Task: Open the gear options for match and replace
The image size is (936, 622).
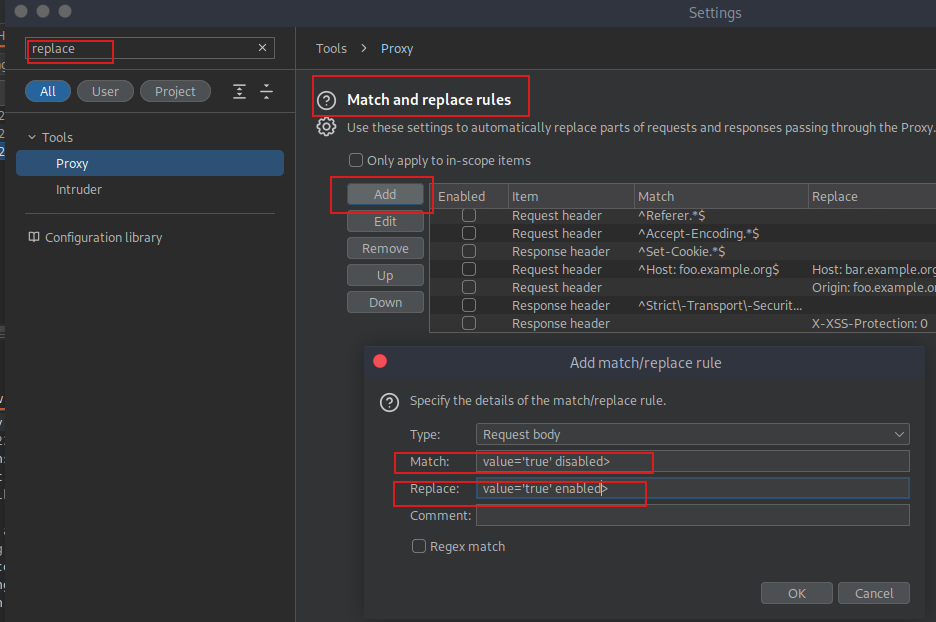Action: [326, 127]
